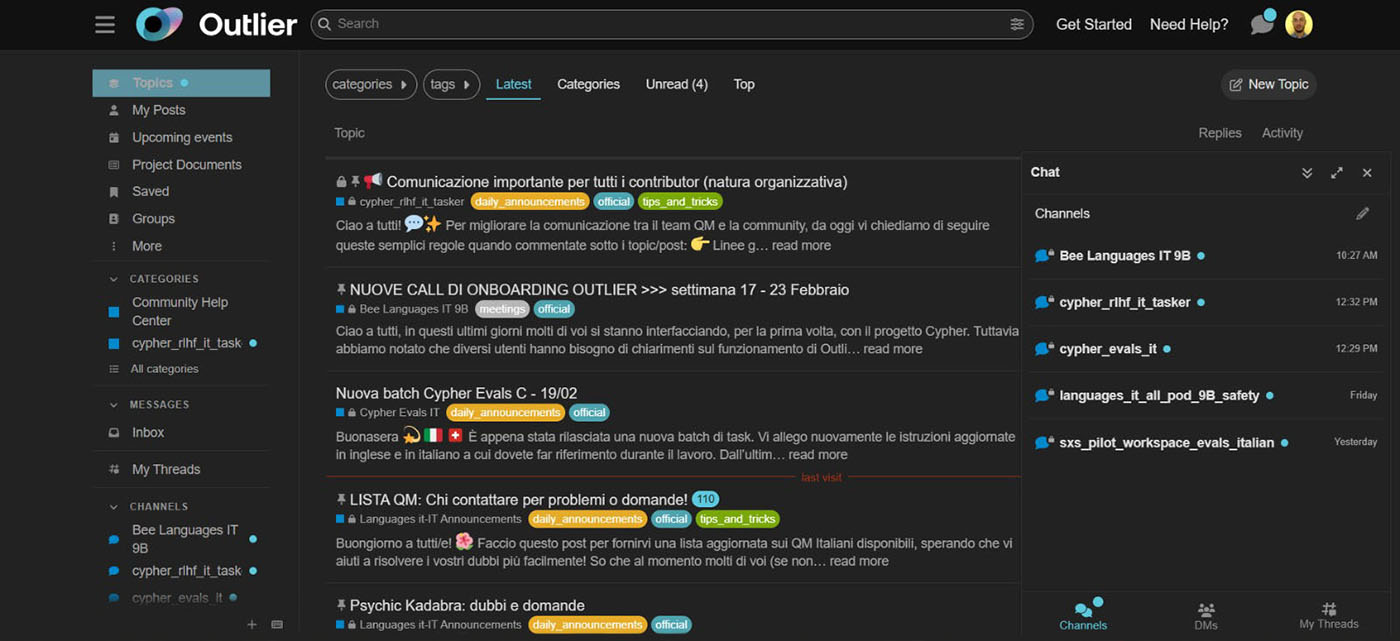Expand chat panel to full screen
Viewport: 1400px width, 641px height.
coord(1336,173)
